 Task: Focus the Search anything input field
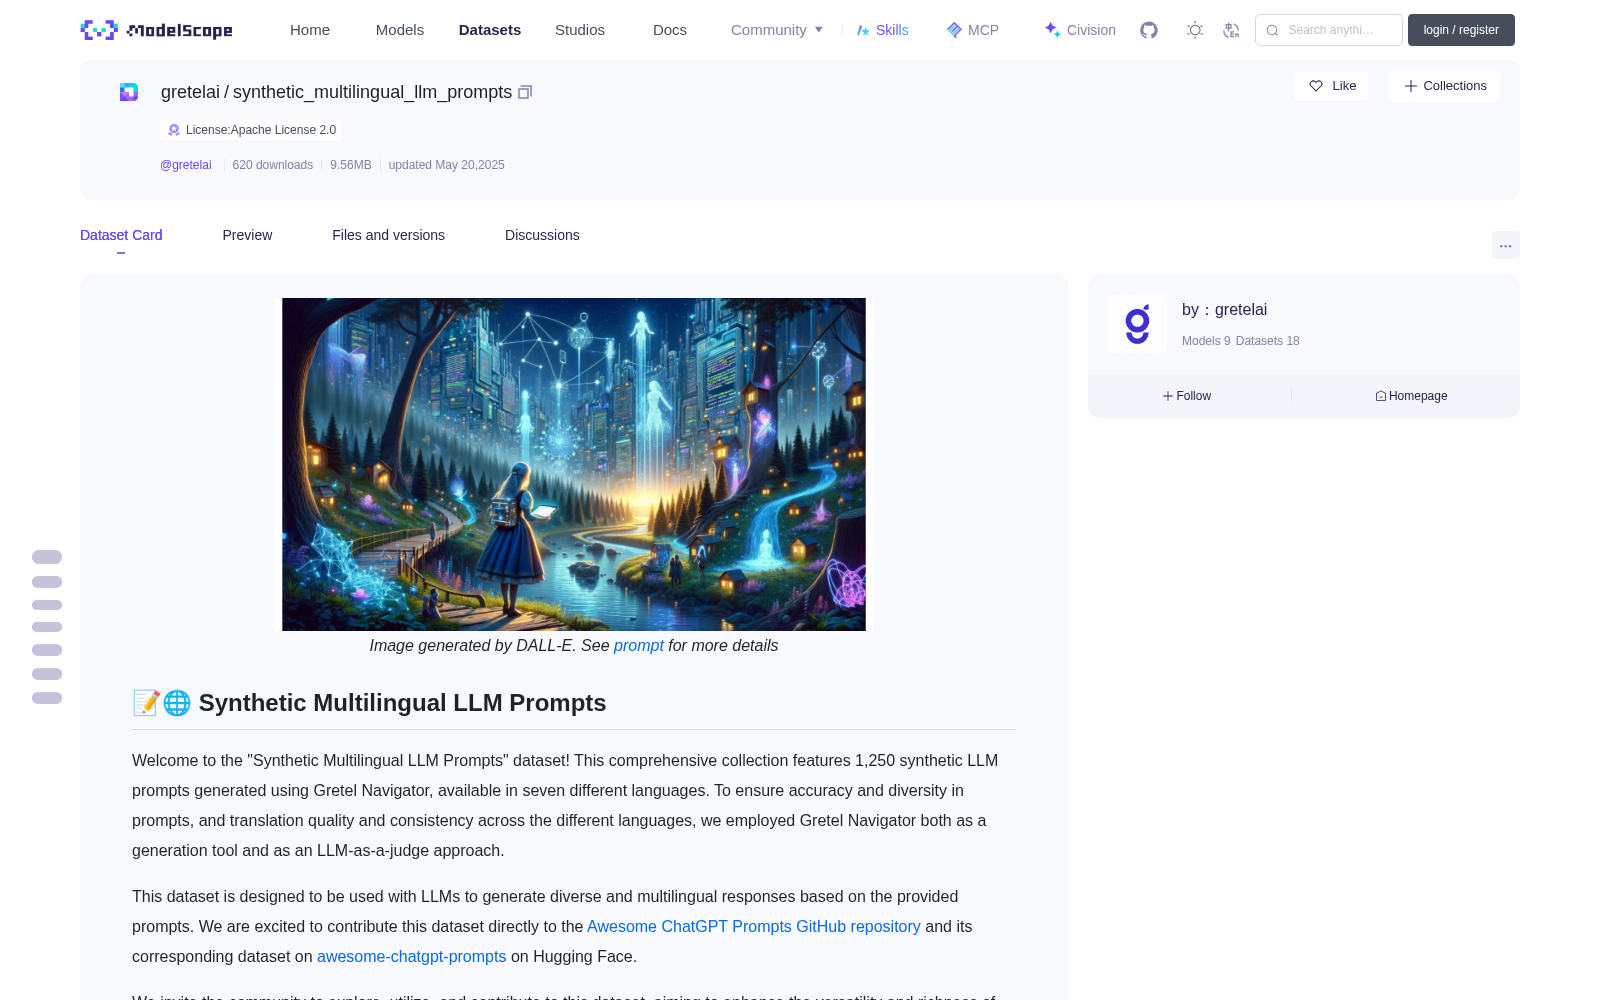(x=1329, y=30)
